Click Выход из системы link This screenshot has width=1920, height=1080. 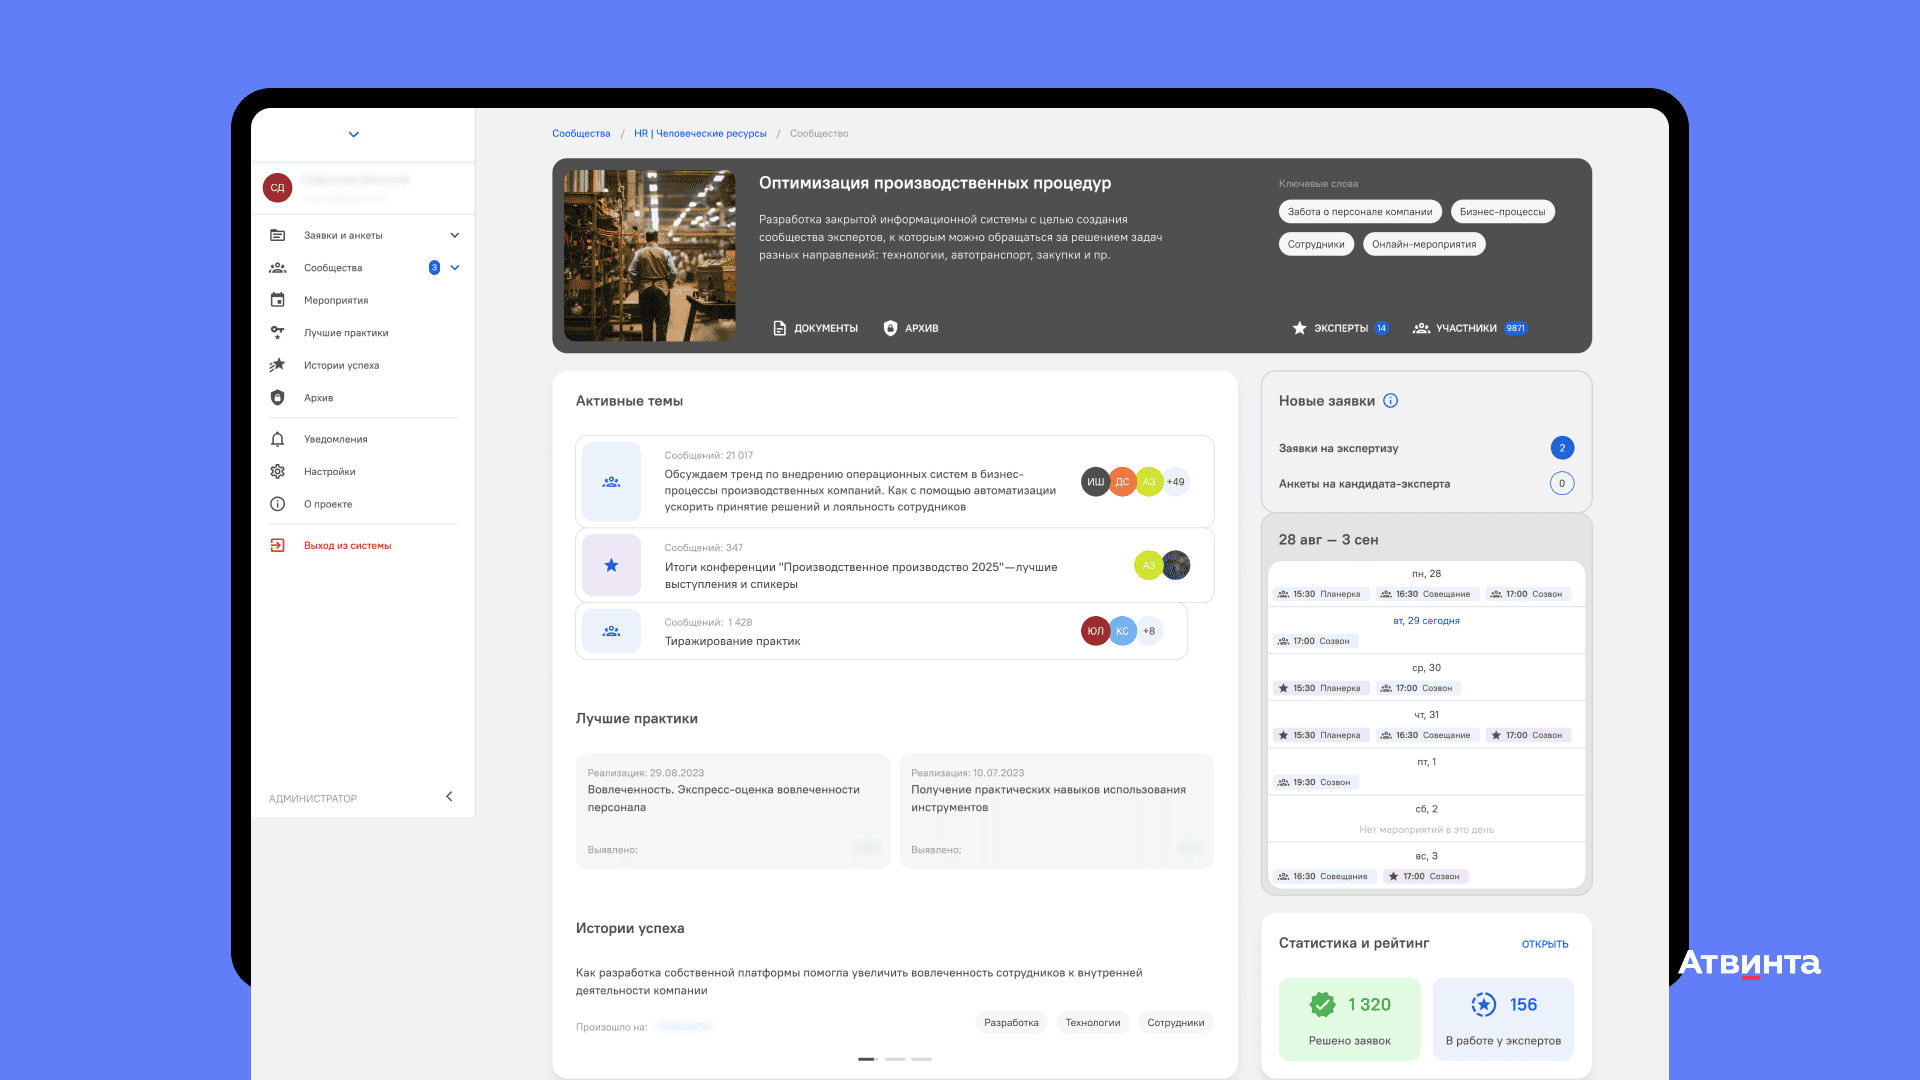pos(347,546)
